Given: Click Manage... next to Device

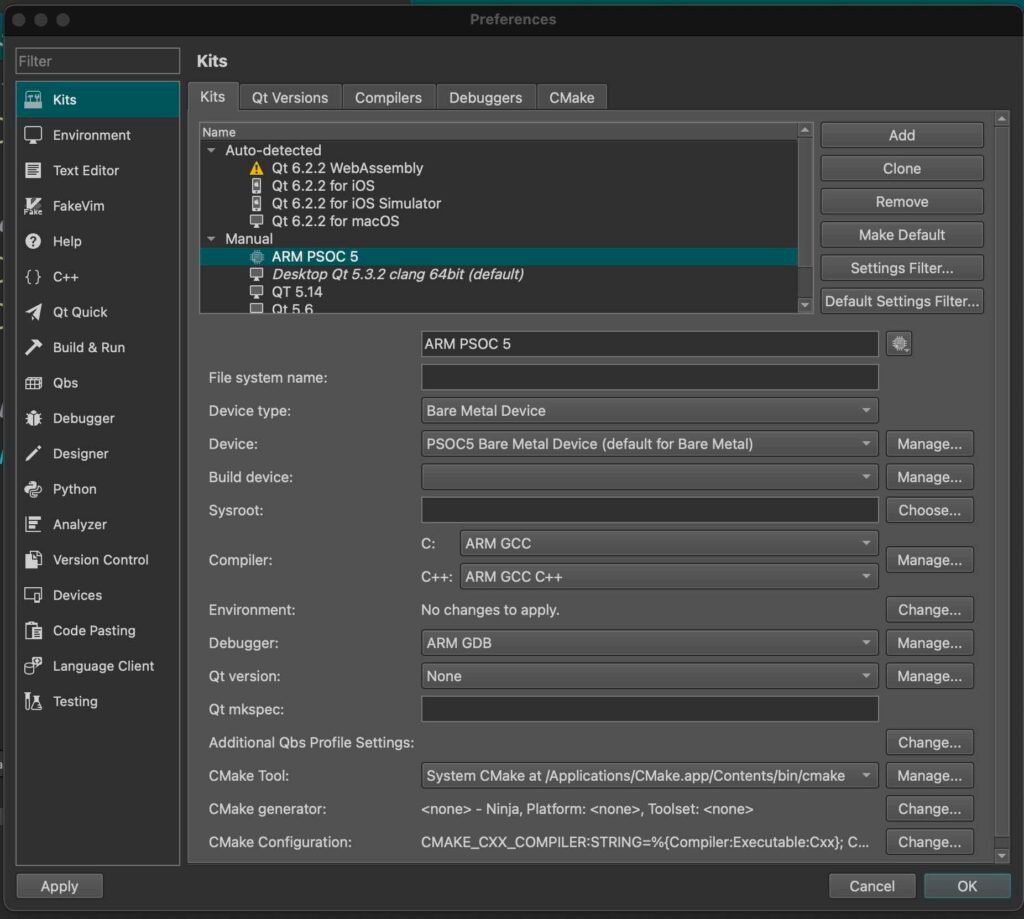Looking at the screenshot, I should [929, 444].
